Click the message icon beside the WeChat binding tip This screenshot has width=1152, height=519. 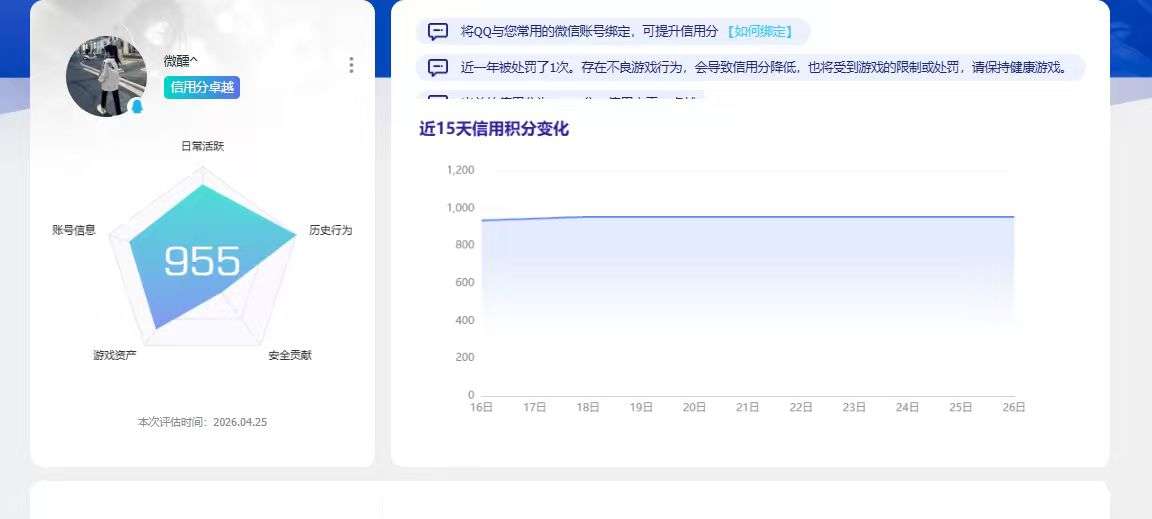pos(438,32)
